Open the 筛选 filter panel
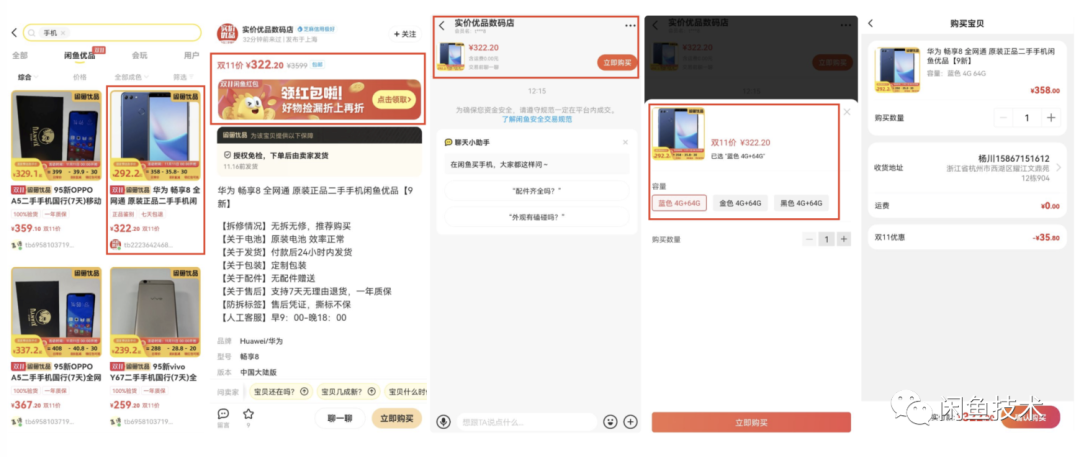 click(183, 77)
